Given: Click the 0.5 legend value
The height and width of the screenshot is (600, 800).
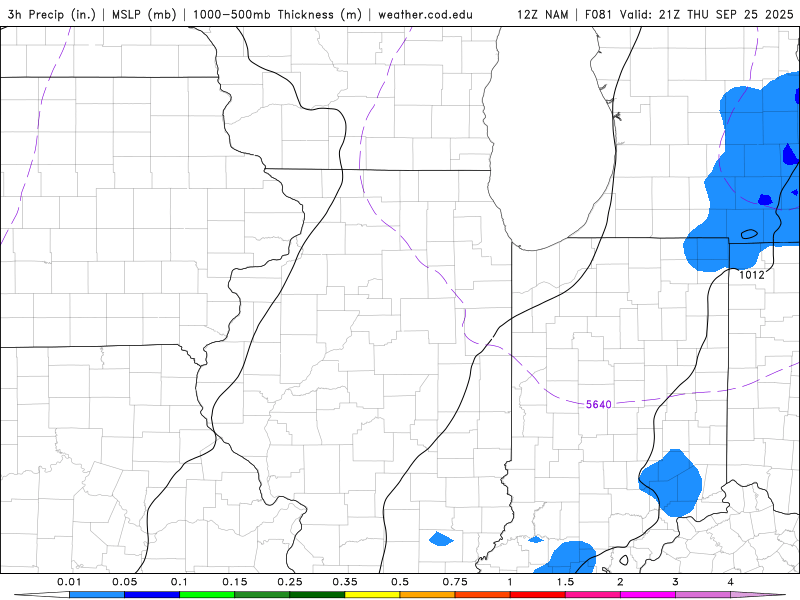Looking at the screenshot, I should (x=400, y=582).
